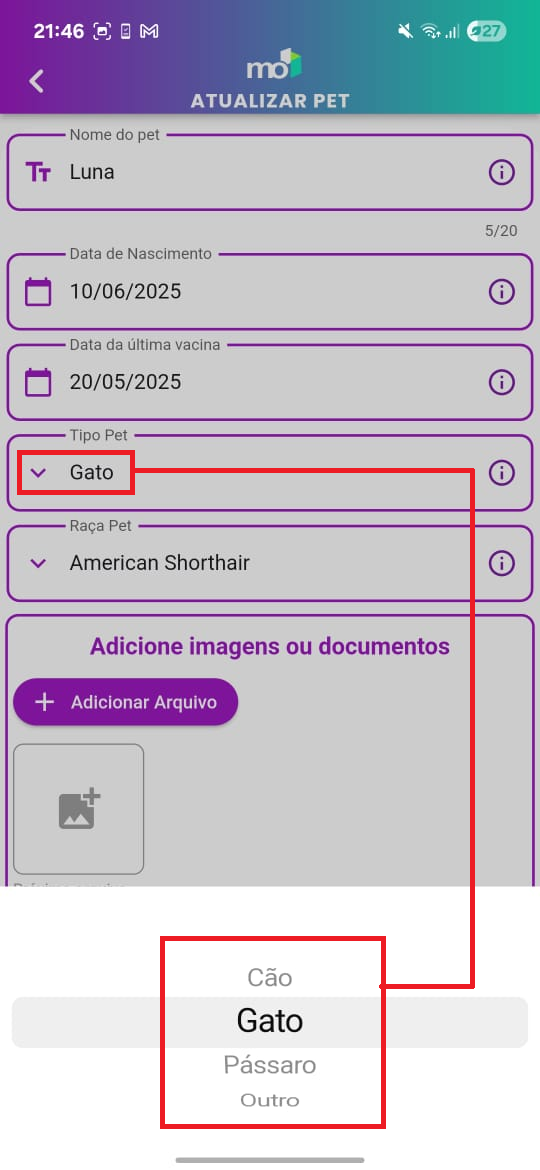Click the ATUALIZAR PET title
540x1170 pixels.
coord(270,101)
